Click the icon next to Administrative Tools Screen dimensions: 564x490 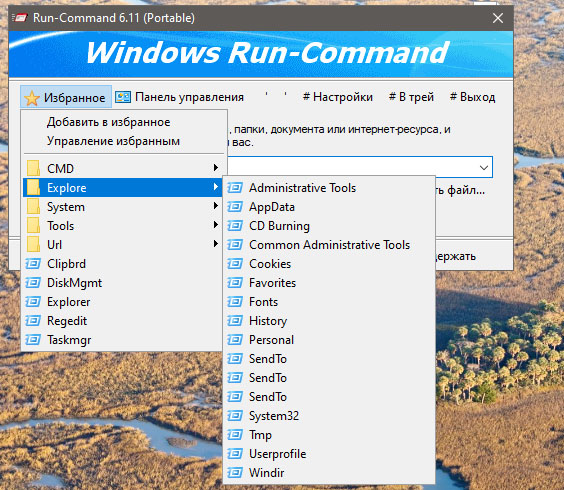(x=235, y=187)
